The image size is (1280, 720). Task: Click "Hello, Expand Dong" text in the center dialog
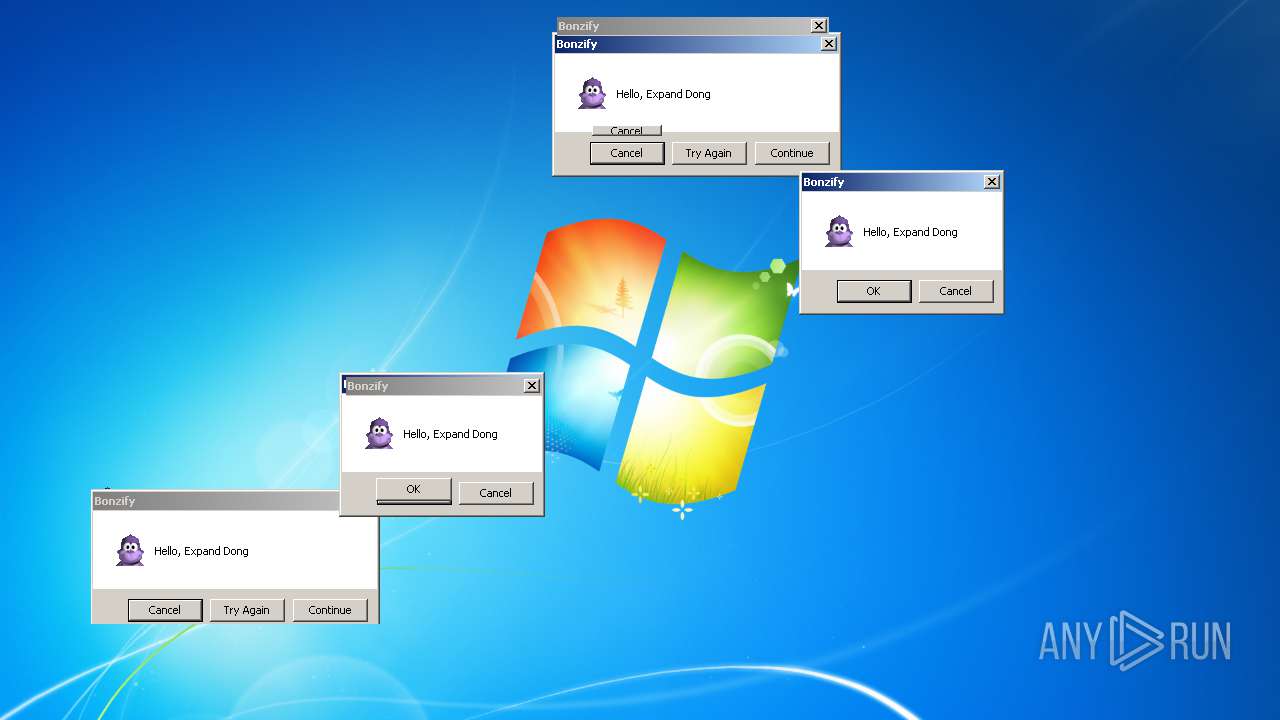pos(451,434)
